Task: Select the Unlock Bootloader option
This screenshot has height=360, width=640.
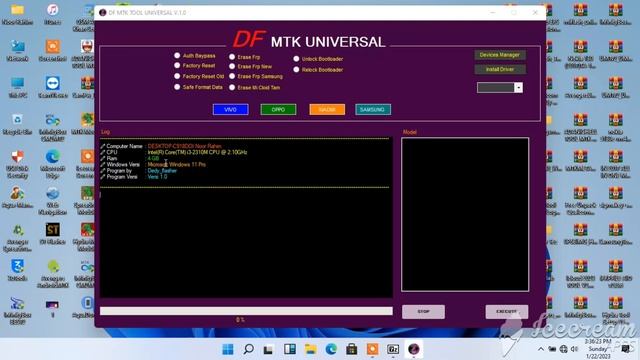Action: [x=296, y=59]
